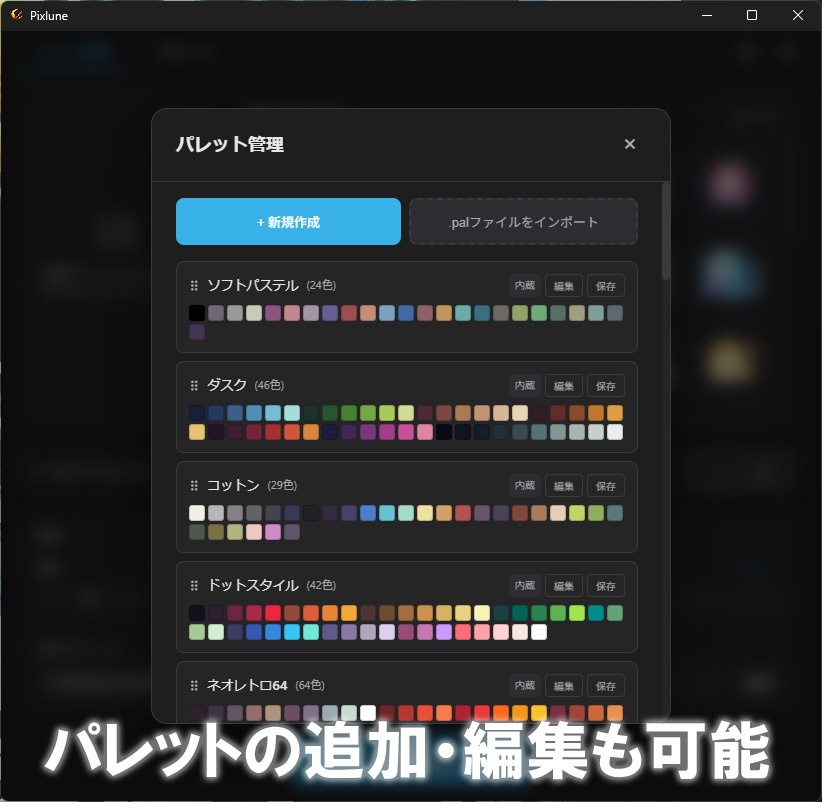
Task: Close the パレット管理 dialog
Action: [x=630, y=144]
